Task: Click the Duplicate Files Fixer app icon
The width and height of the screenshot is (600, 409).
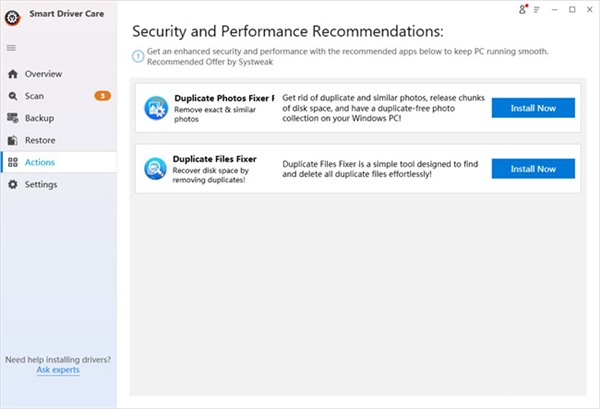Action: [156, 168]
